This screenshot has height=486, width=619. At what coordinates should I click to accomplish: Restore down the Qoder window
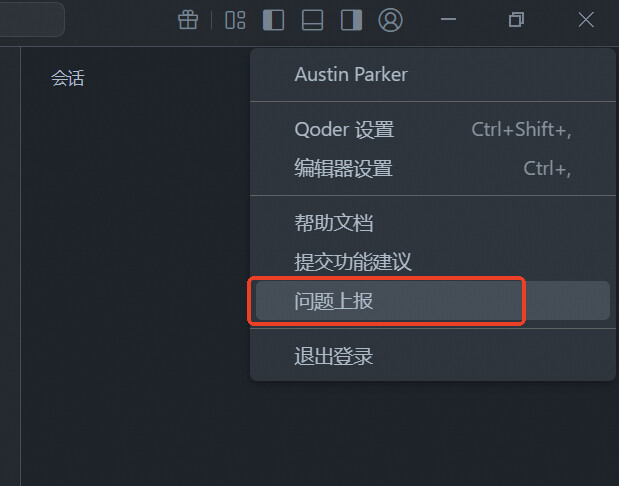(516, 20)
